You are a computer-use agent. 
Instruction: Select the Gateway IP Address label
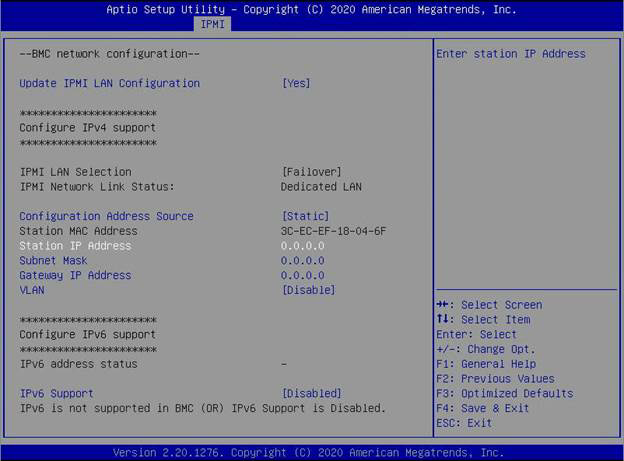coord(75,275)
